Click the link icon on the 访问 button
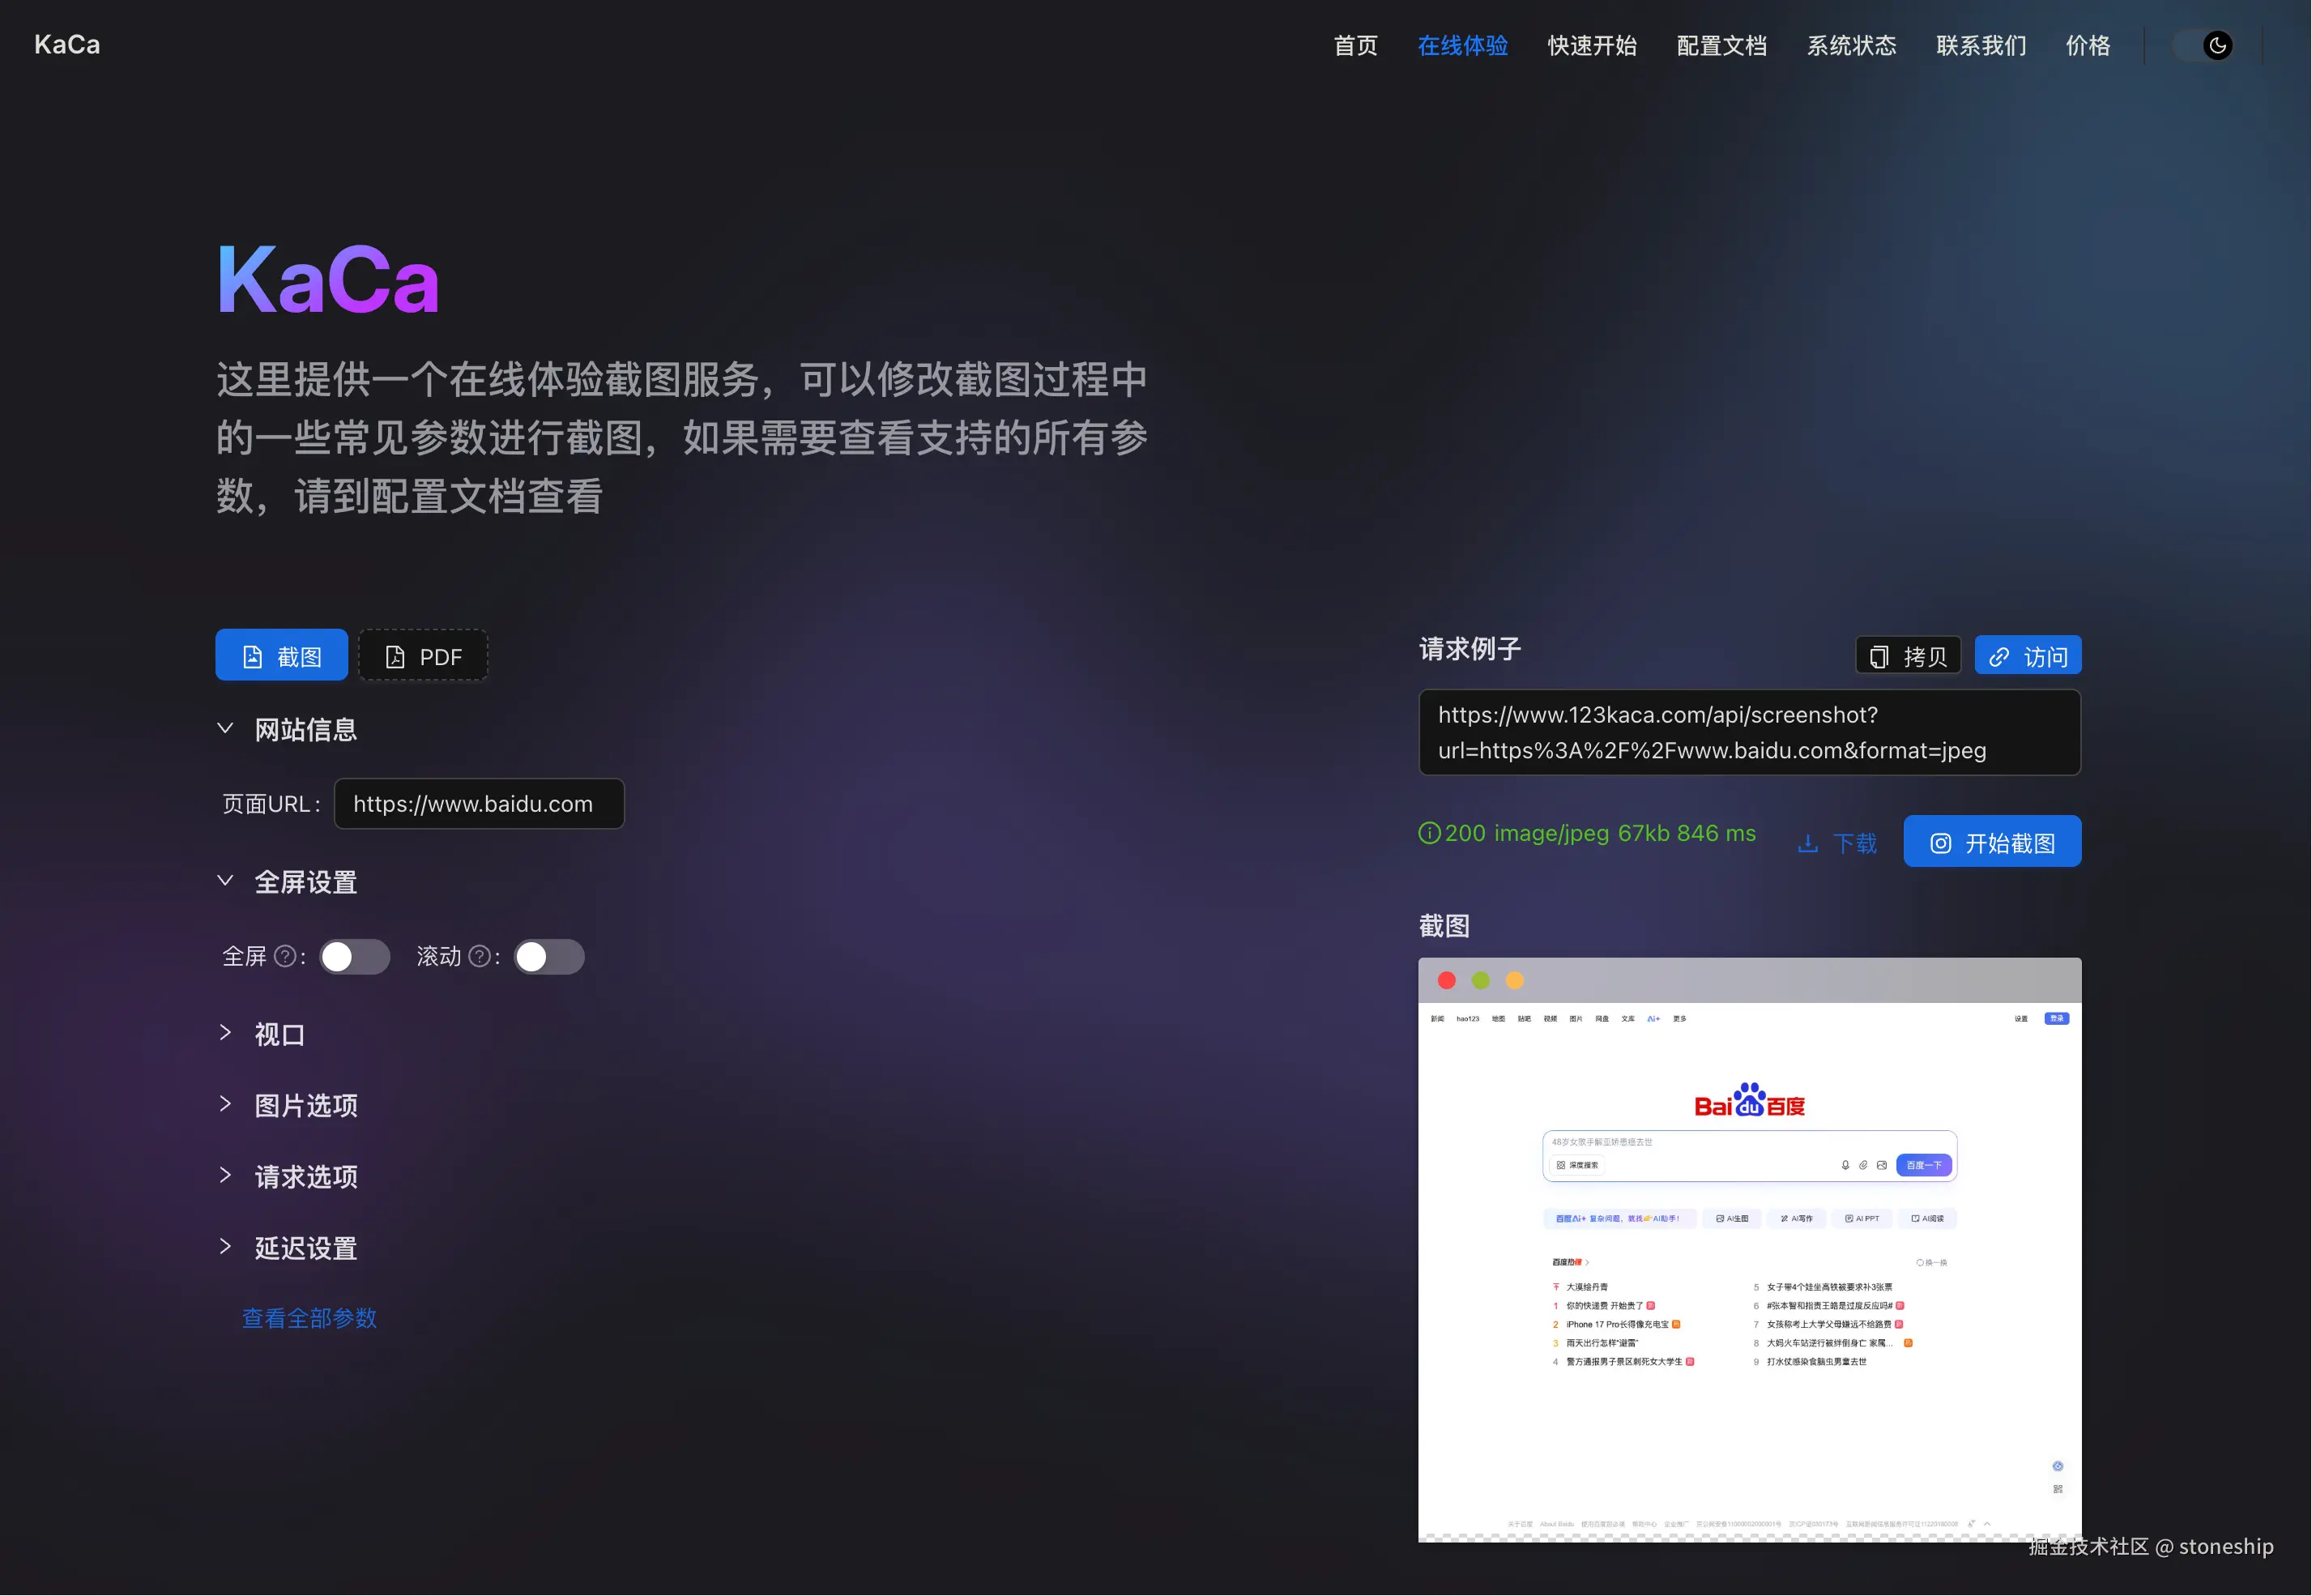The width and height of the screenshot is (2312, 1596). tap(2000, 655)
